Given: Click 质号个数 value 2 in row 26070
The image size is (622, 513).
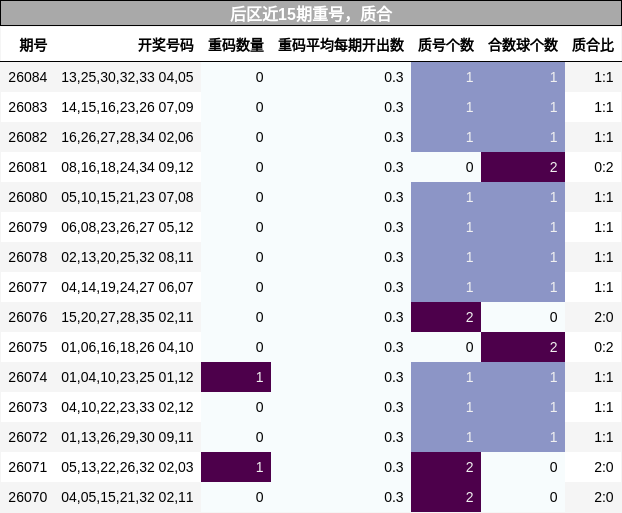Looking at the screenshot, I should coord(446,497).
